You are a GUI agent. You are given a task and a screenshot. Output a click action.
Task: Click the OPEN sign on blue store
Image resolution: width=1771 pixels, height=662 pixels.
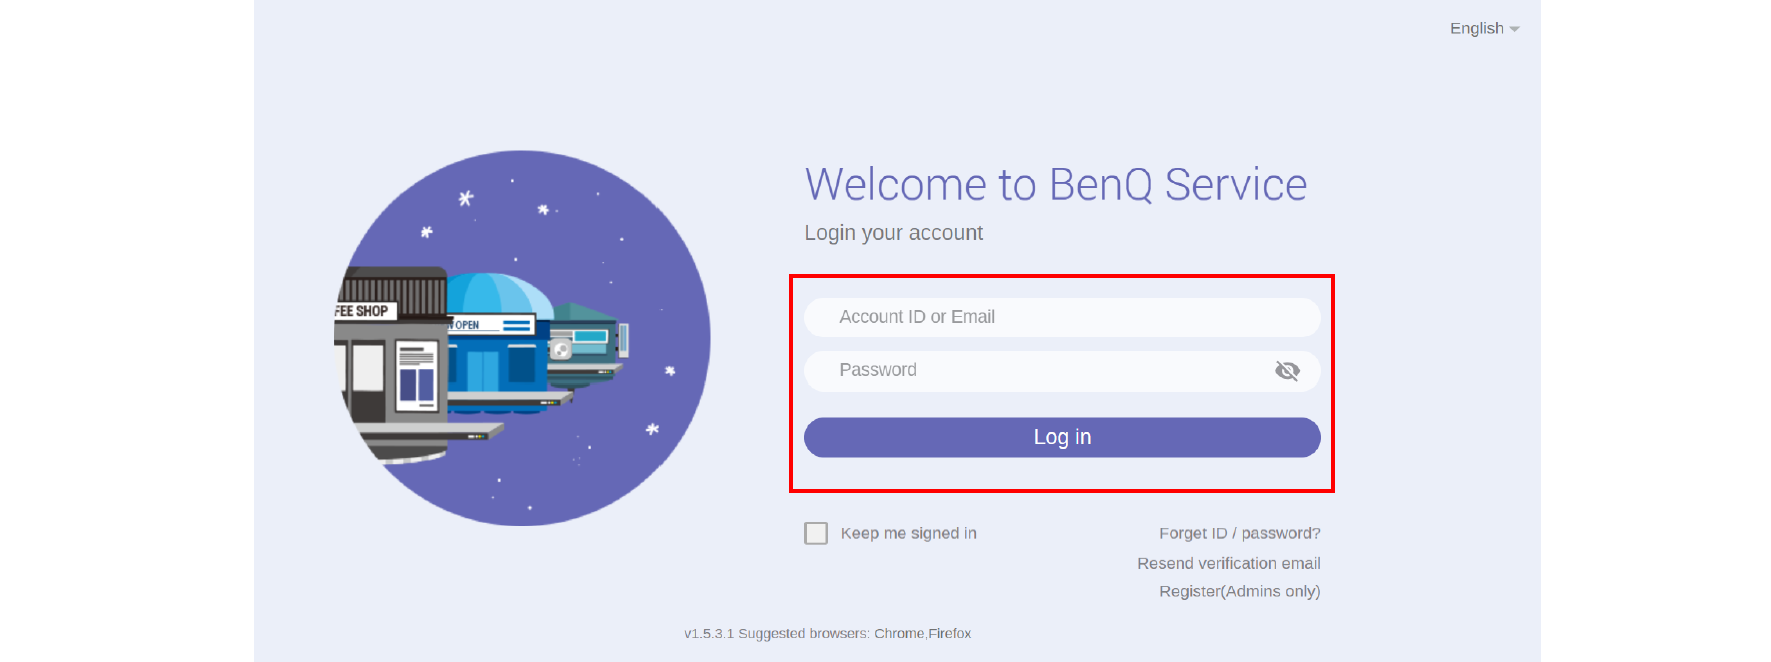coord(467,325)
